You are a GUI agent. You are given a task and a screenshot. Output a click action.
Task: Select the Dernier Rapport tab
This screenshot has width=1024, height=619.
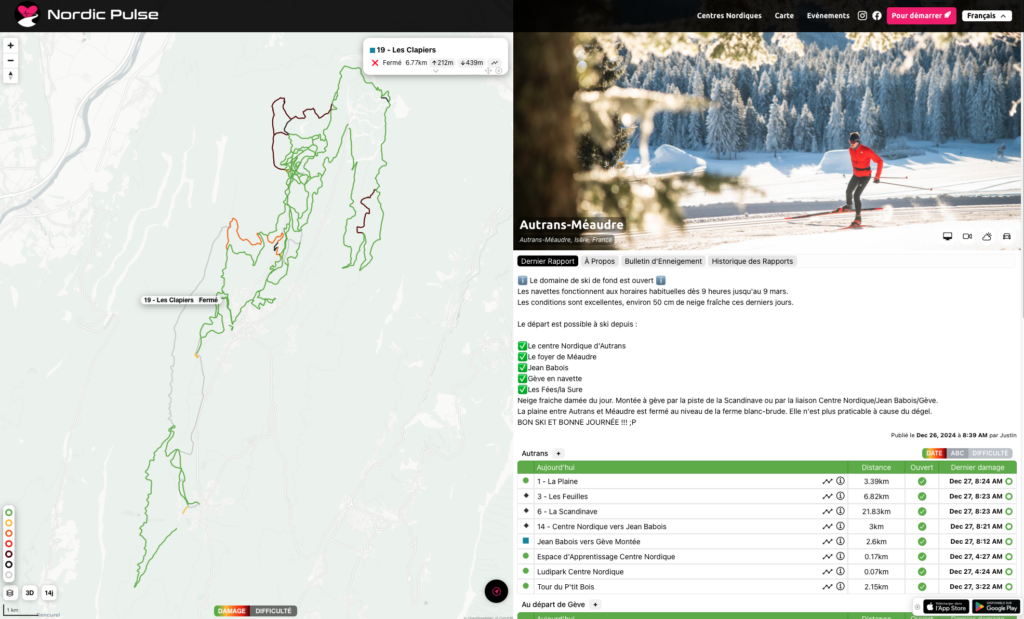547,261
